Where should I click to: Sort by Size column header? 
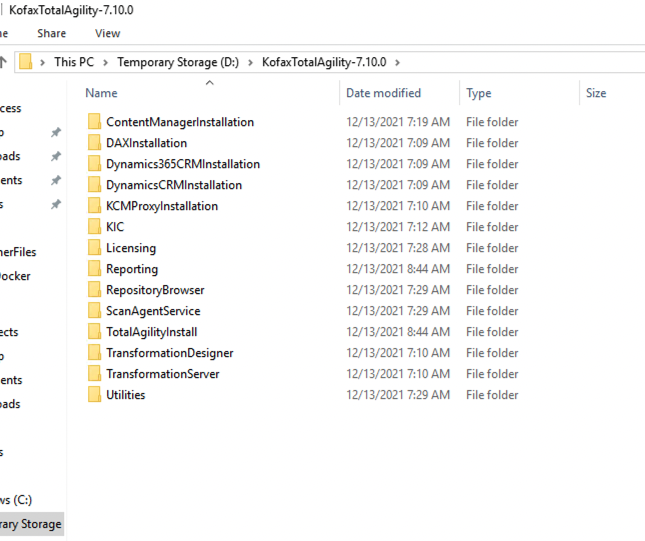click(x=596, y=93)
